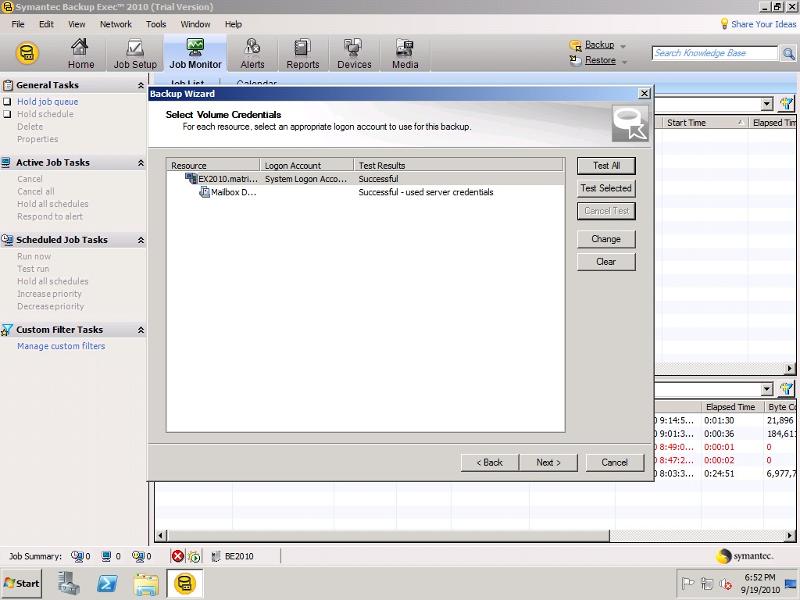Click the job history scroll left arrow
The height and width of the screenshot is (600, 800).
tap(161, 535)
